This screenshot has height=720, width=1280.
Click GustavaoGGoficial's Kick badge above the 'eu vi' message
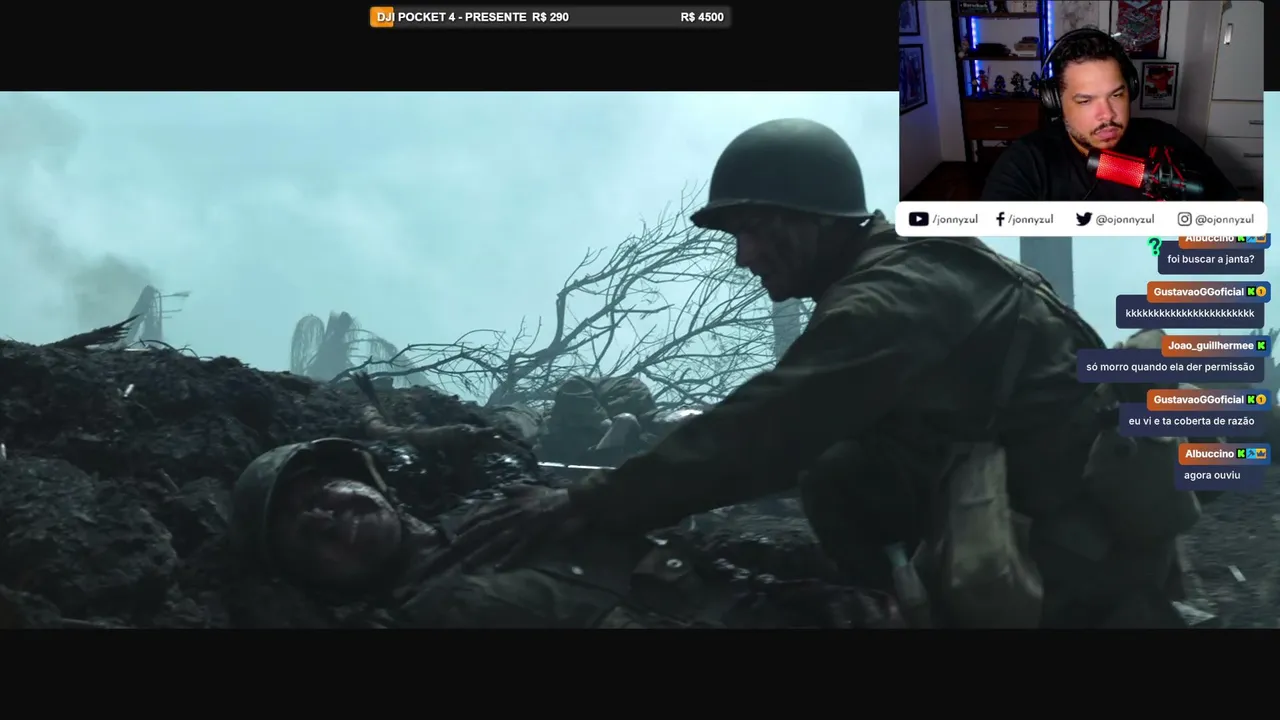pyautogui.click(x=1251, y=400)
